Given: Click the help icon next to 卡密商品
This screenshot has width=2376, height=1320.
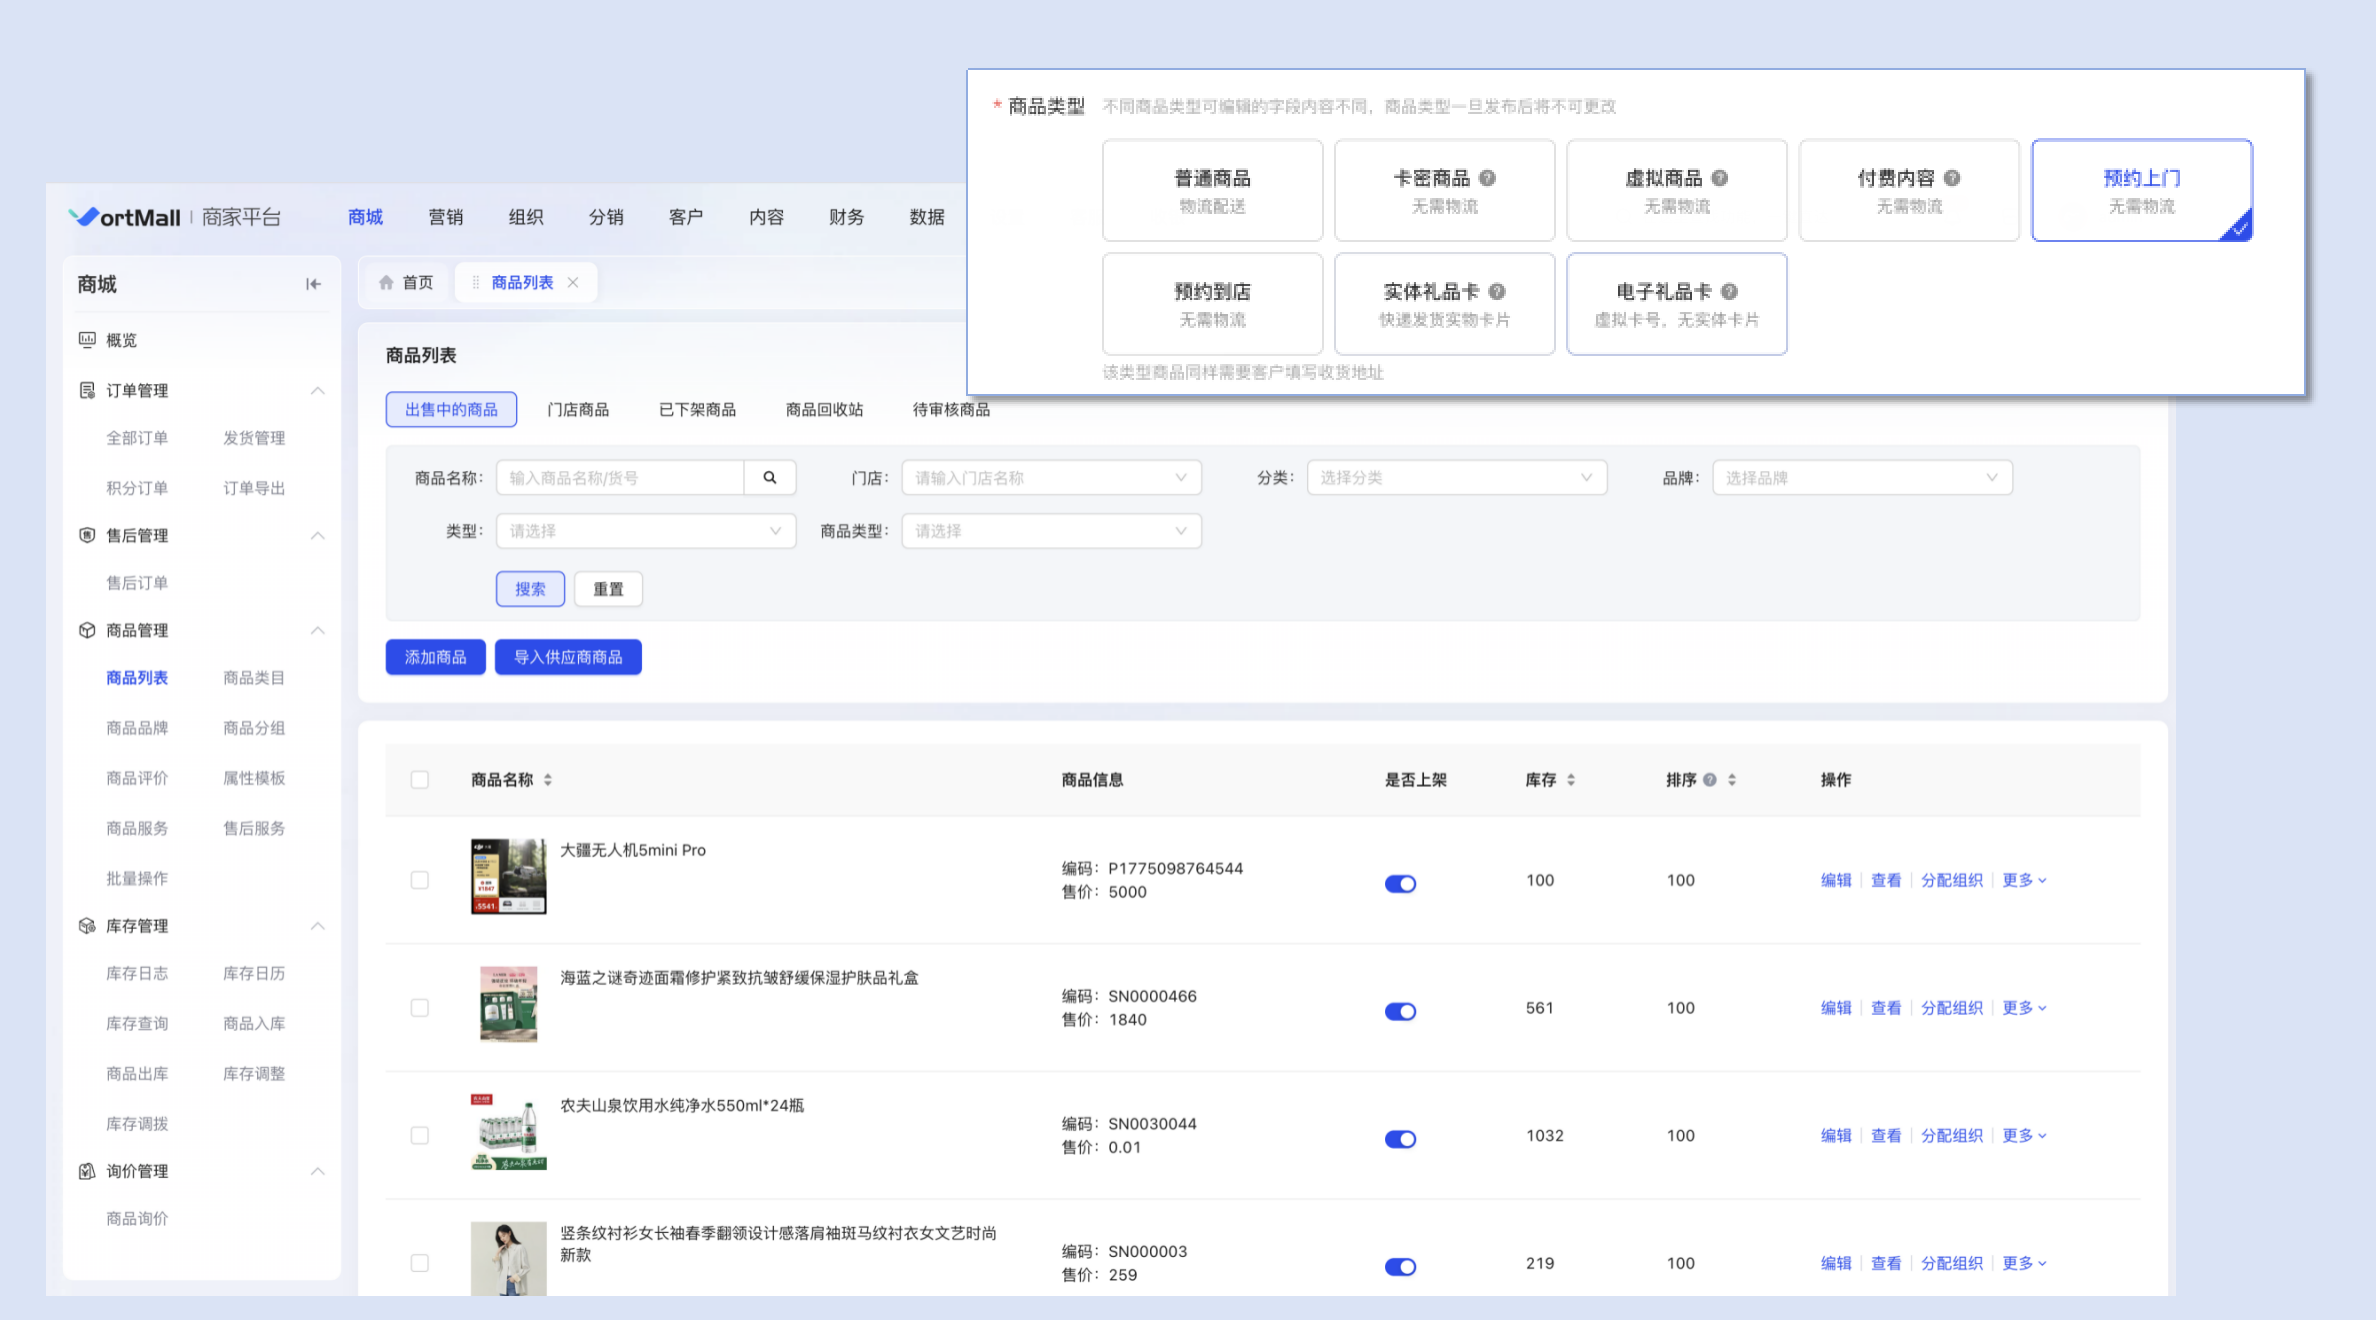Looking at the screenshot, I should (x=1487, y=178).
